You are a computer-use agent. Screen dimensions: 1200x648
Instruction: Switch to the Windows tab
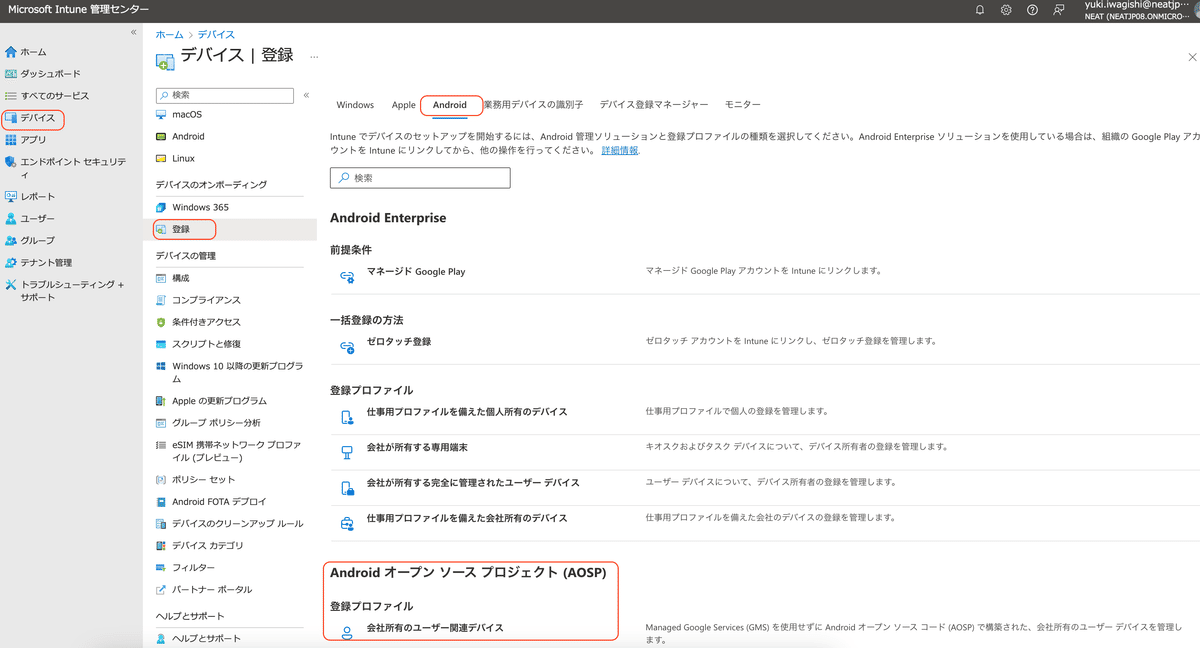pos(355,105)
